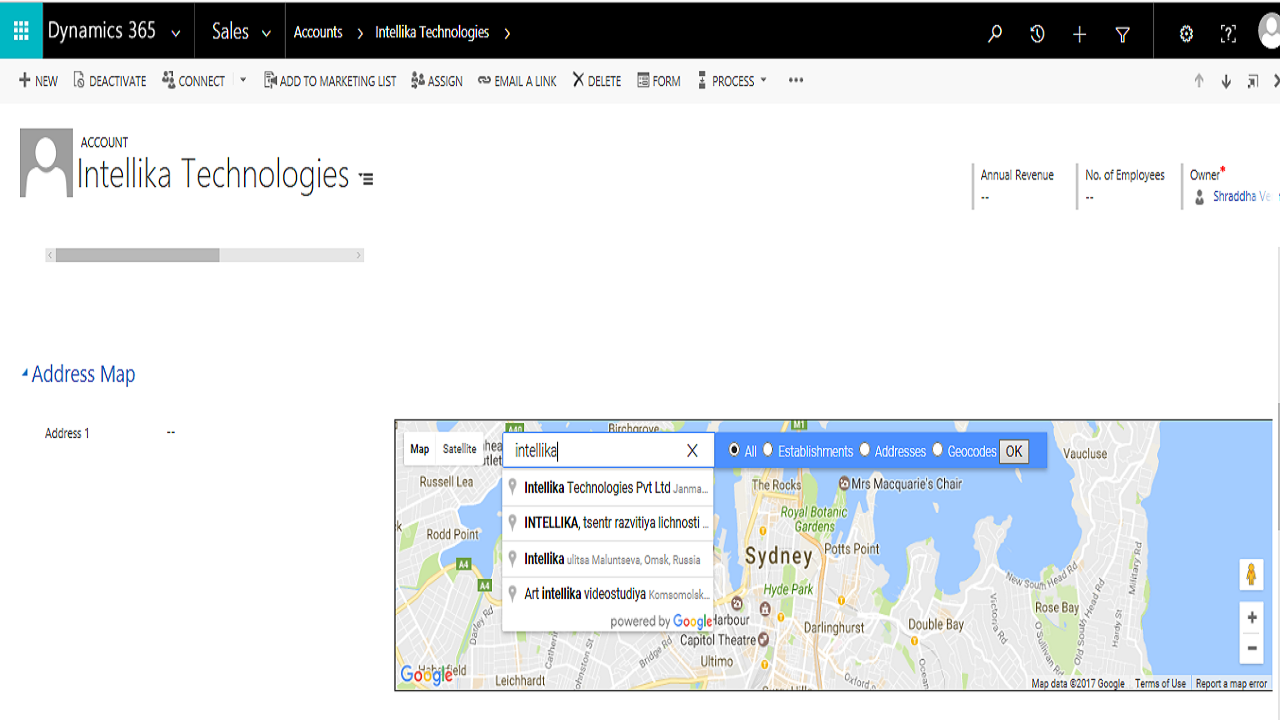Go to previous record up arrow
The image size is (1280, 720).
(1199, 82)
